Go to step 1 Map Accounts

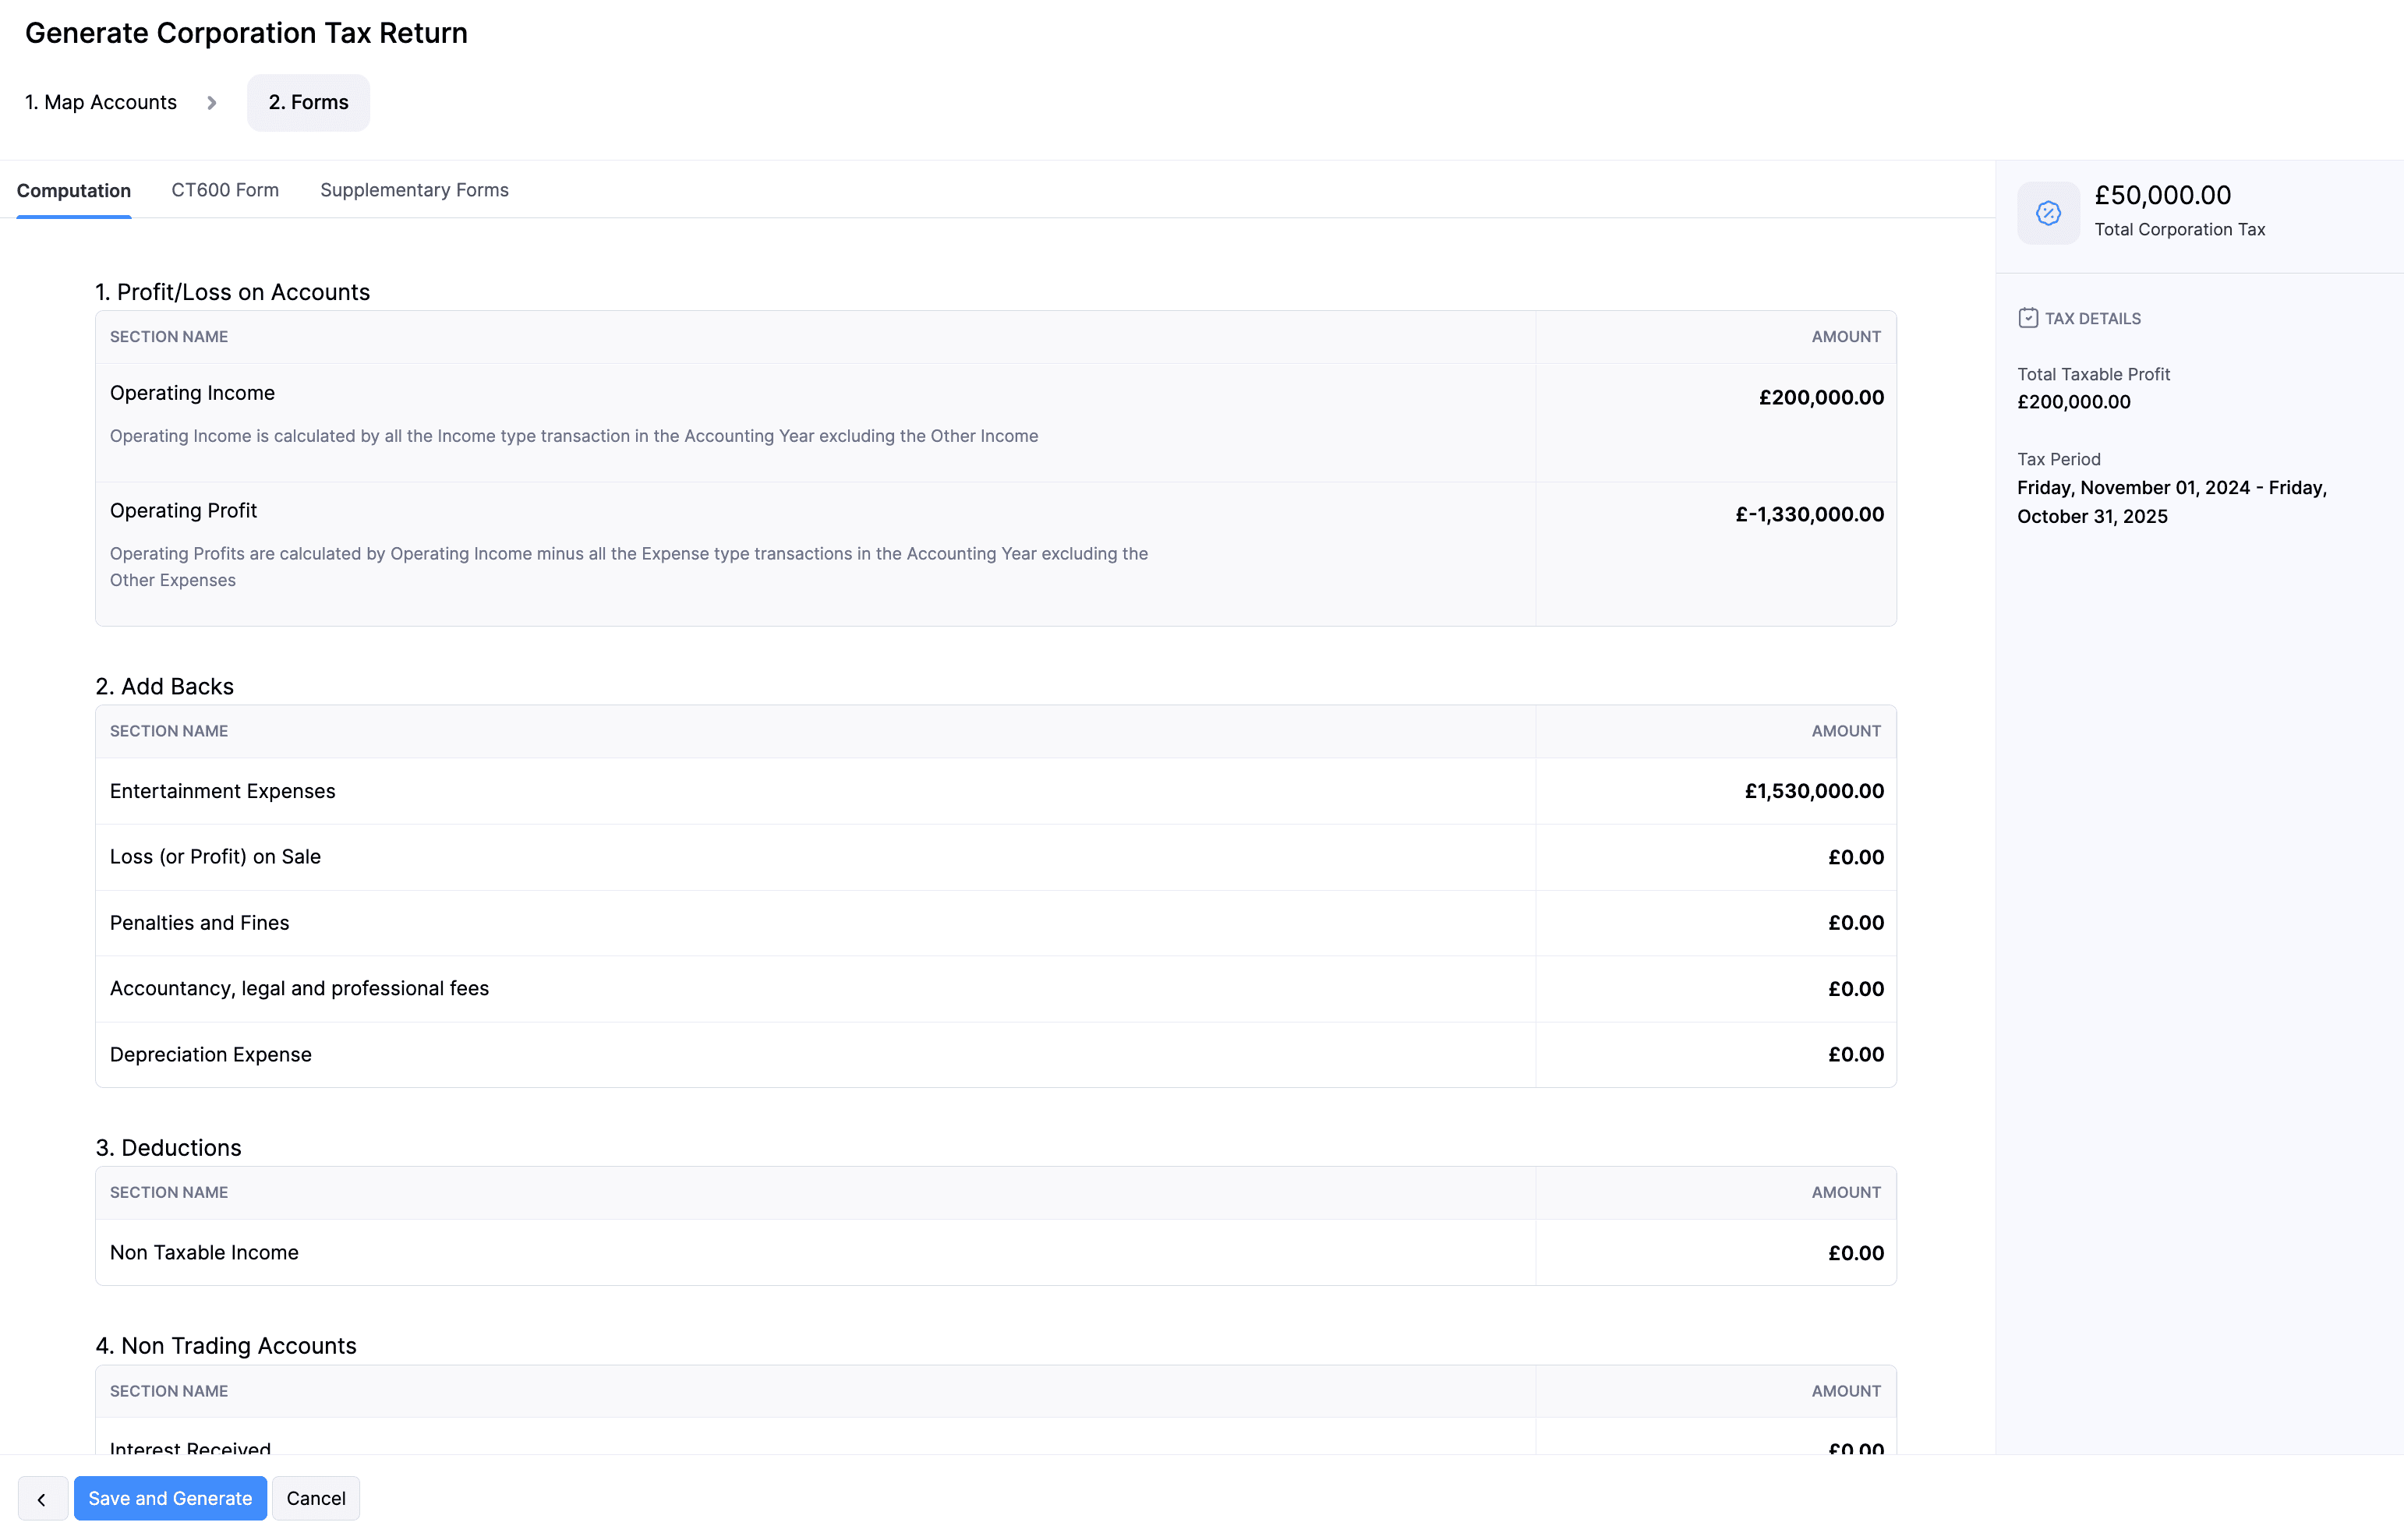click(101, 102)
